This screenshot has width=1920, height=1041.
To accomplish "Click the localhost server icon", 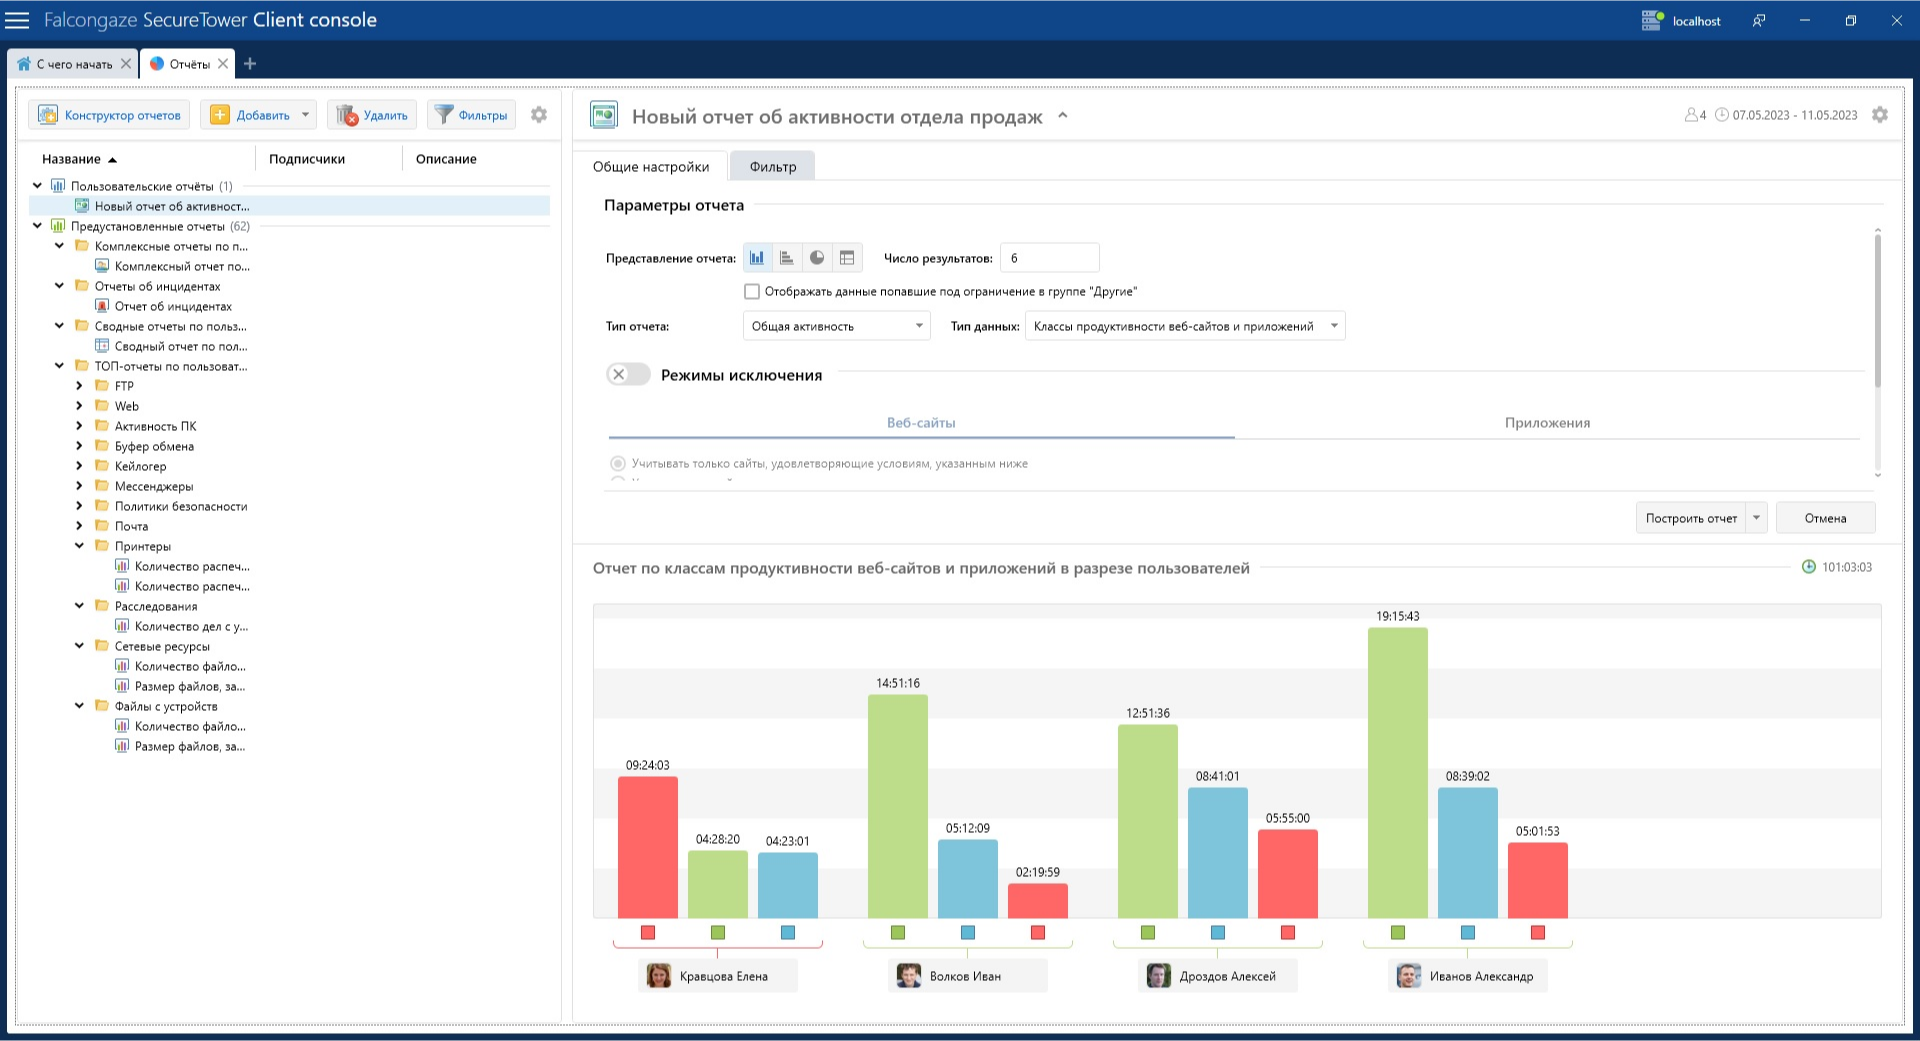I will (1652, 20).
